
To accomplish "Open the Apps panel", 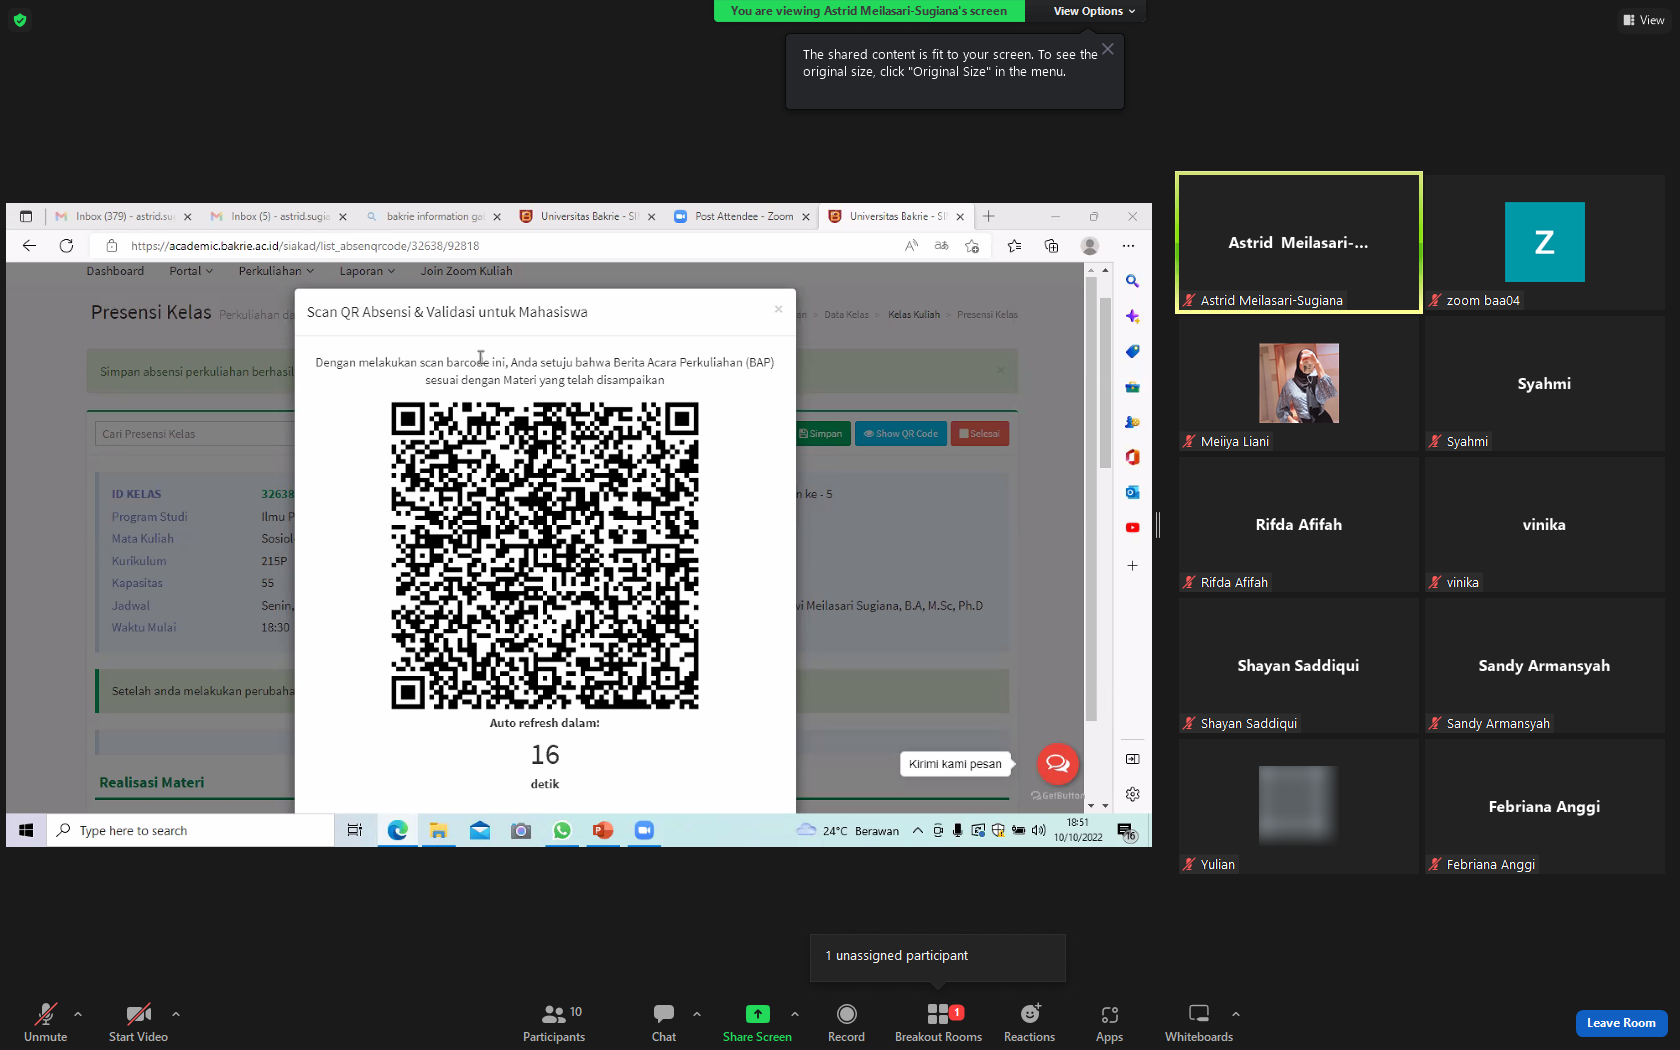I will (x=1109, y=1022).
